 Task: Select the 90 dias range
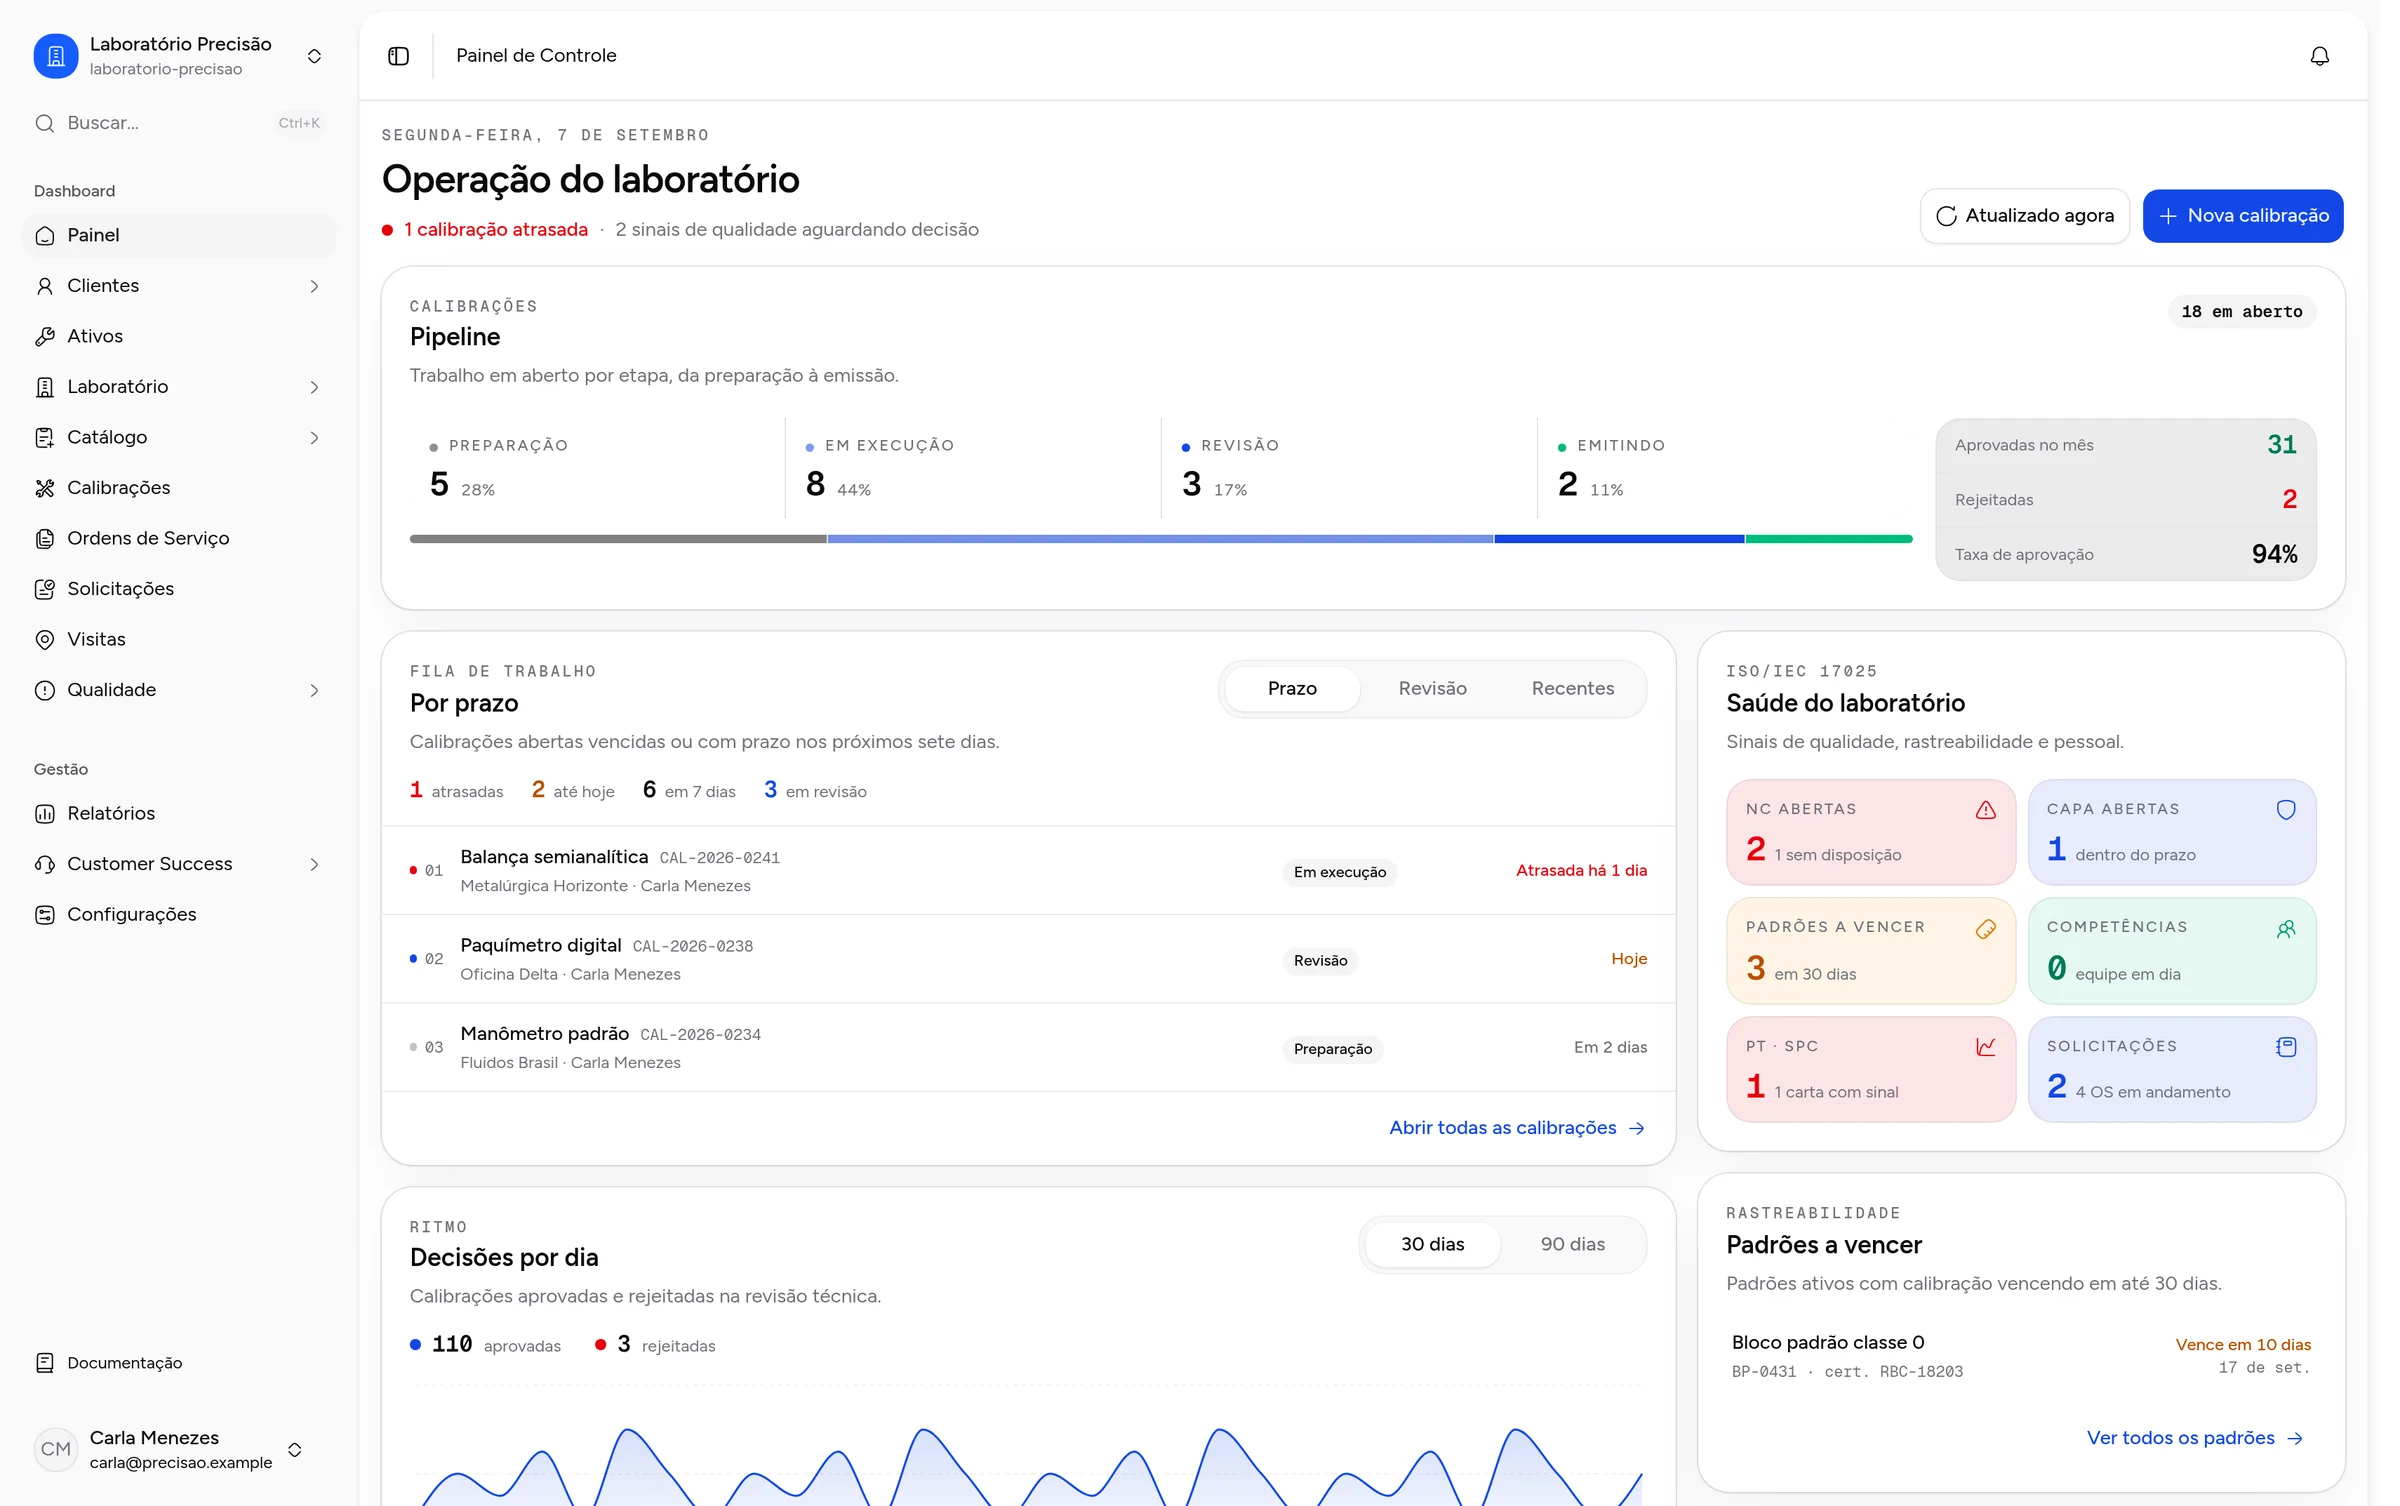[x=1572, y=1245]
